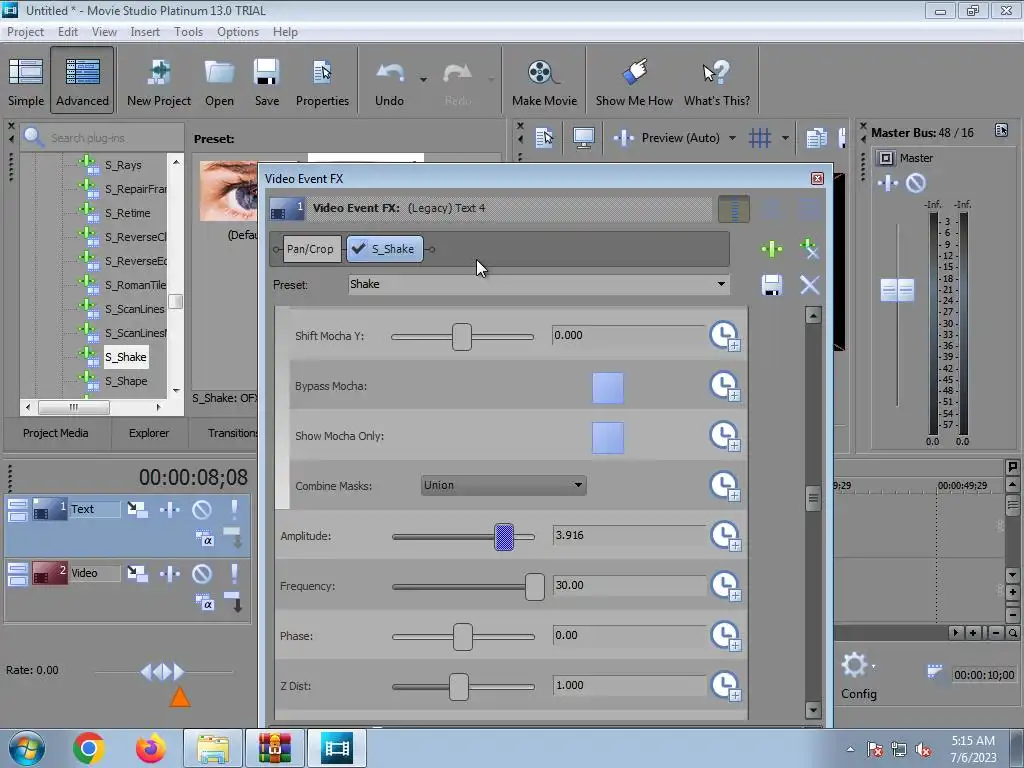Toggle Show Mocha Only checkbox
Image resolution: width=1024 pixels, height=768 pixels.
click(x=608, y=438)
